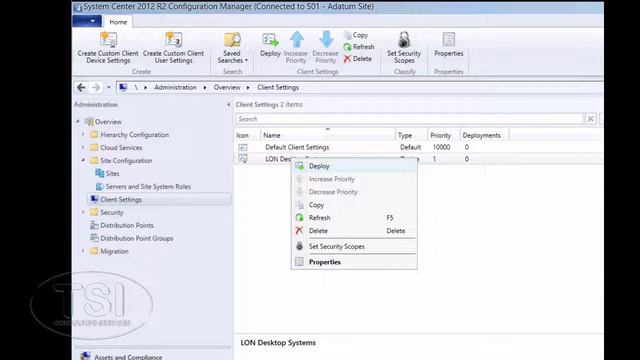Click priority value 10000 cell
Image resolution: width=640 pixels, height=360 pixels.
click(441, 147)
